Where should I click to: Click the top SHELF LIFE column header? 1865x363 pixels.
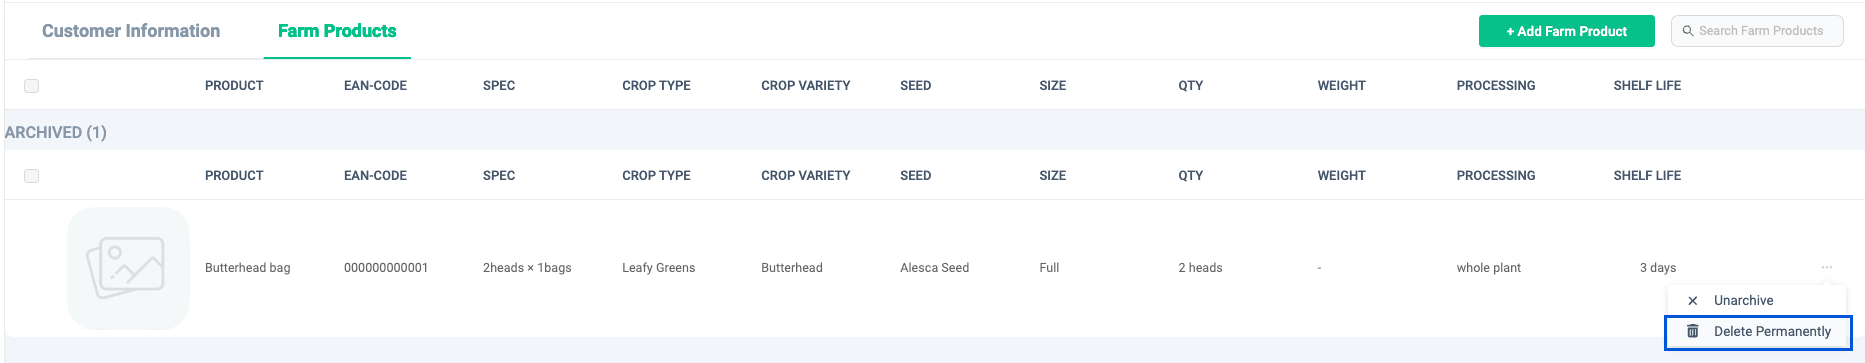(x=1647, y=86)
